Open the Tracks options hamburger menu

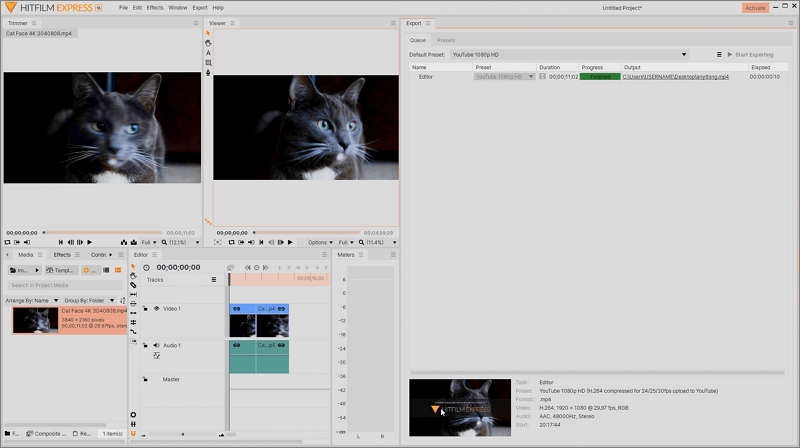click(x=214, y=280)
